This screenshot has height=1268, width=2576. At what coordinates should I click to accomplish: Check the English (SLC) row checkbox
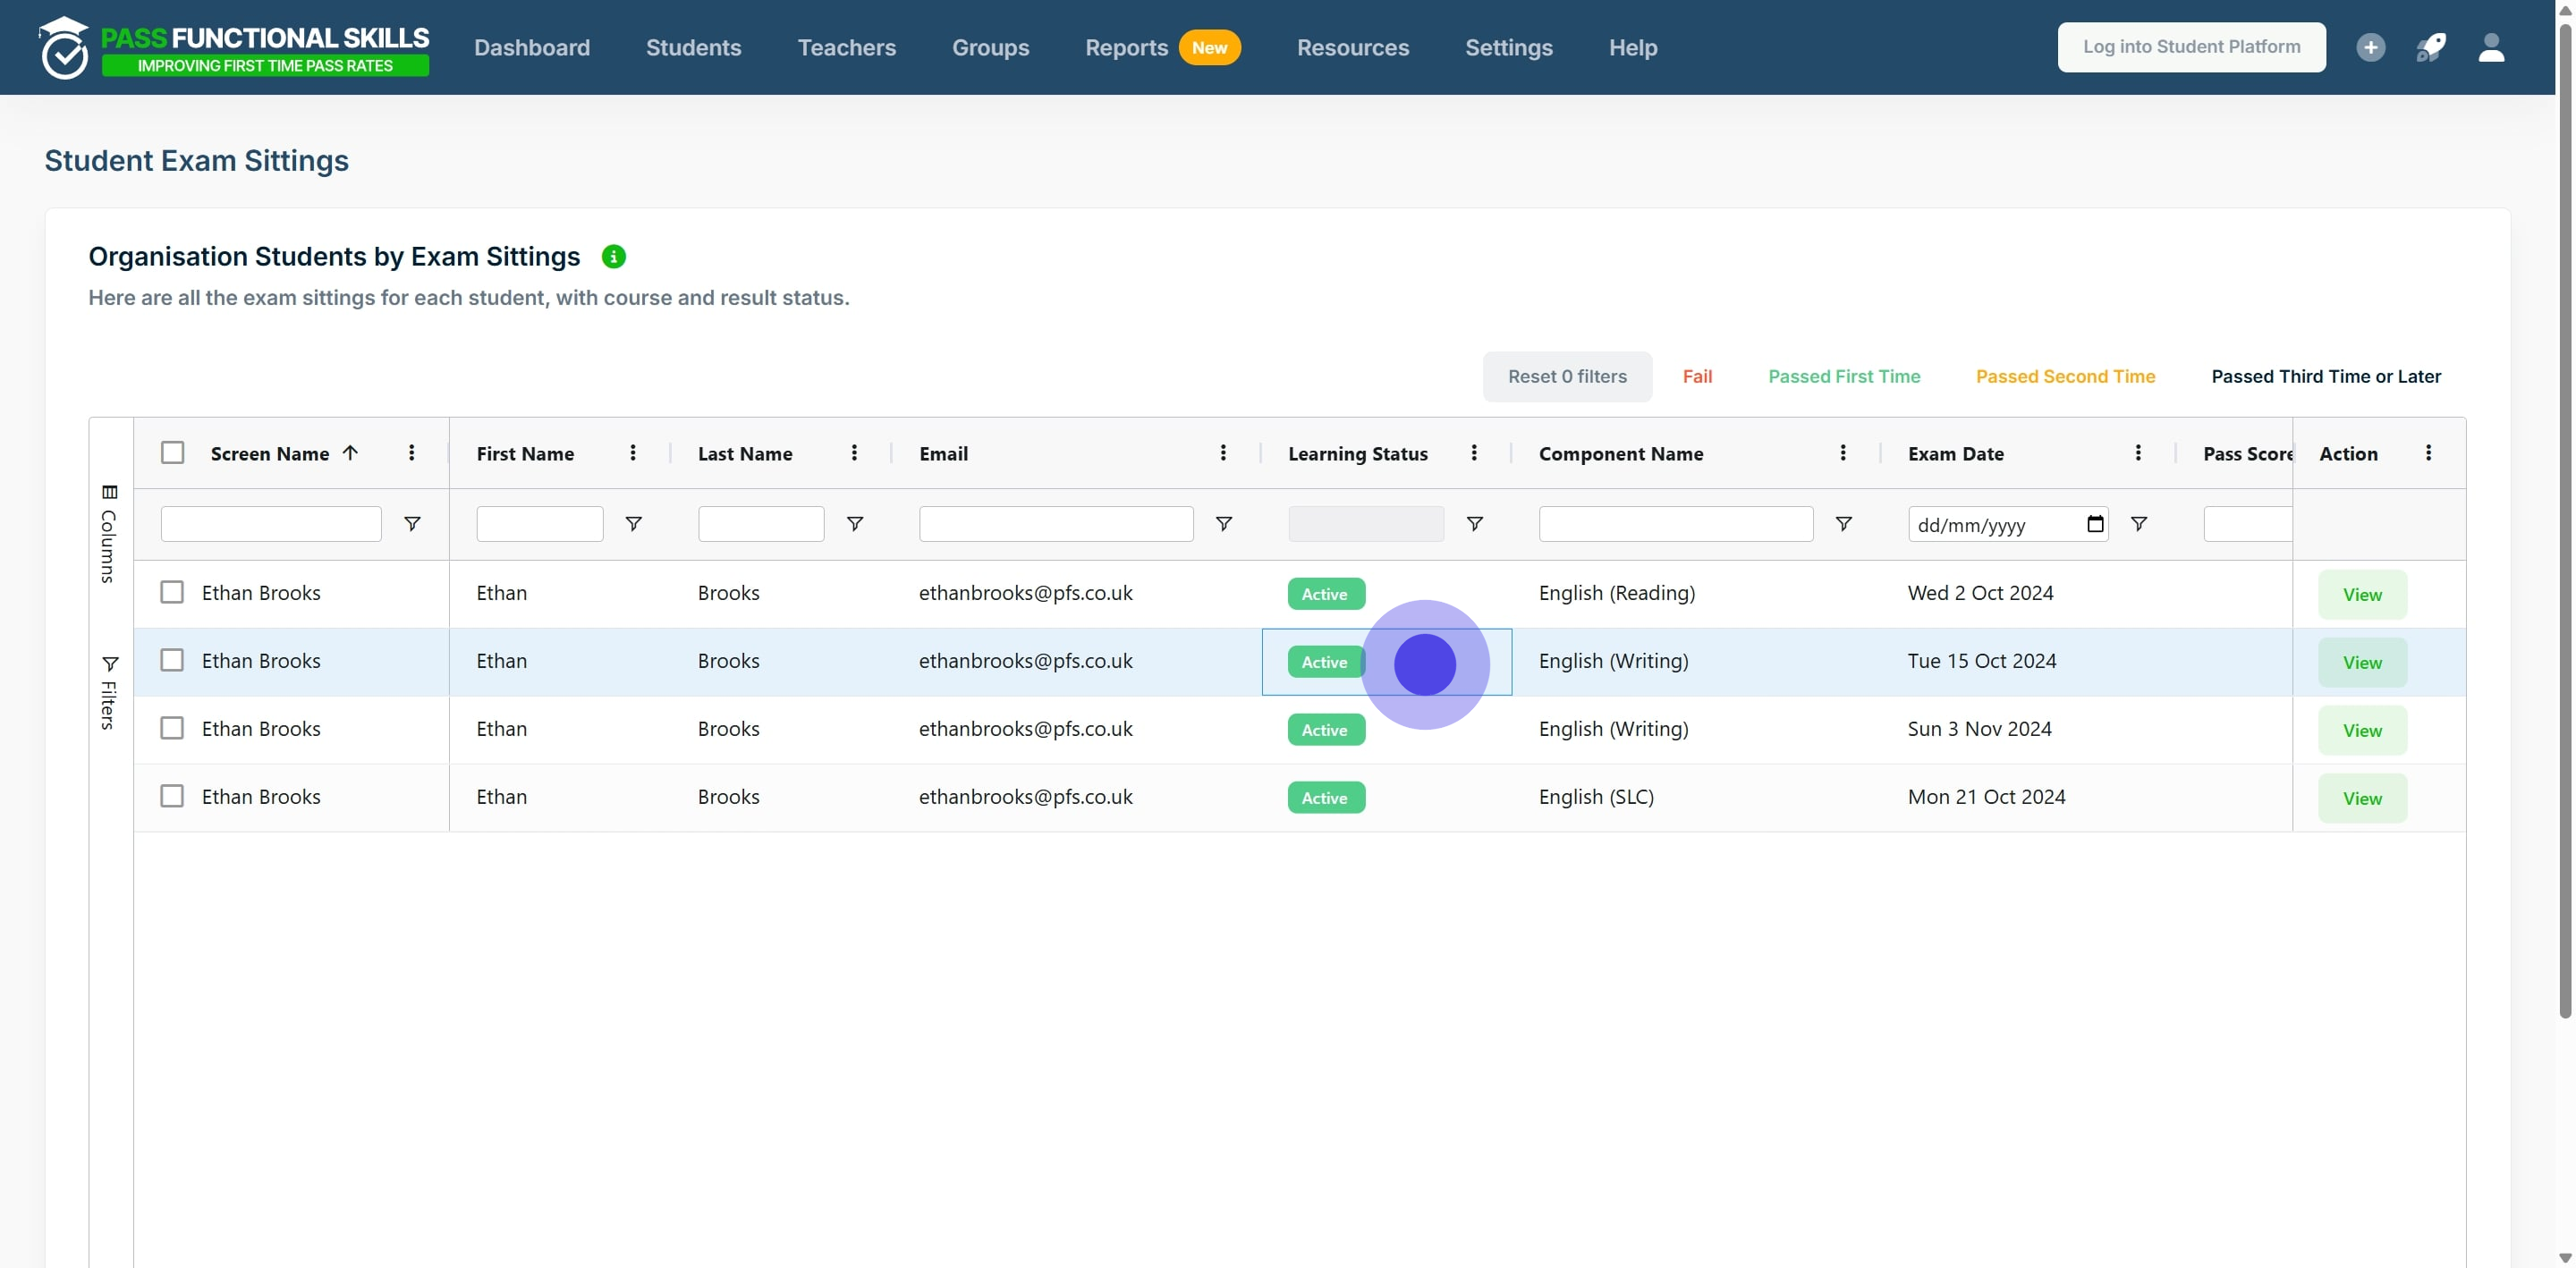(172, 797)
